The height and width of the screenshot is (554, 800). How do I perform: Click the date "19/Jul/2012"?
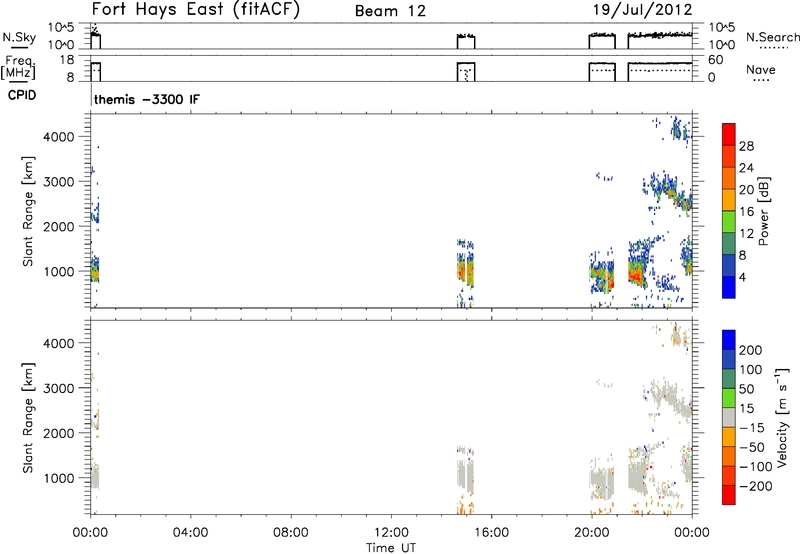643,10
